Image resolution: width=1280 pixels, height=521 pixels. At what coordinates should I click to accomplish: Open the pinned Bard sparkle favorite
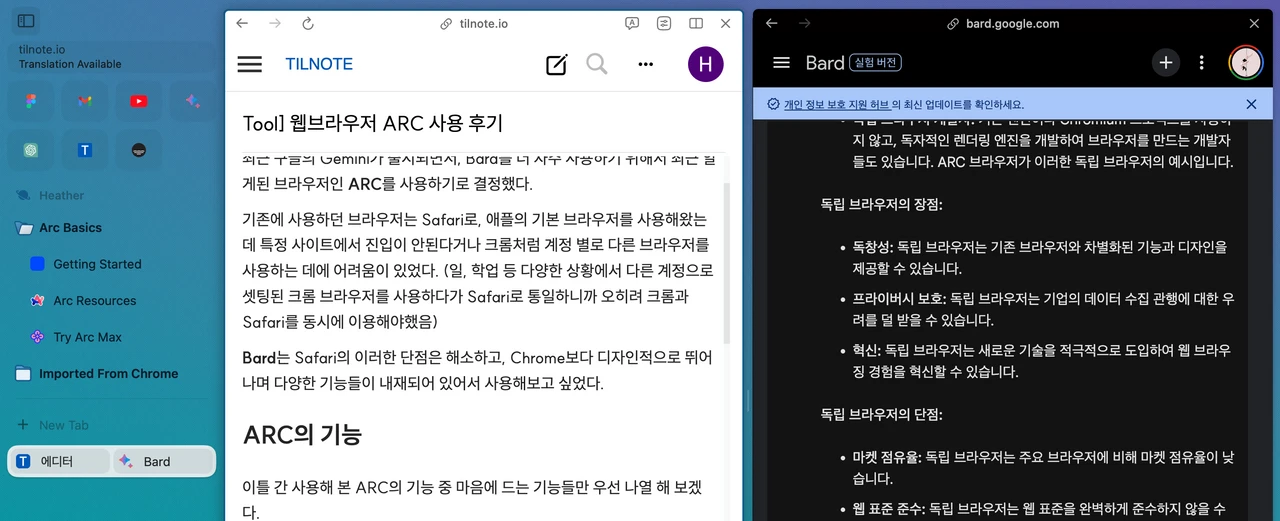192,101
